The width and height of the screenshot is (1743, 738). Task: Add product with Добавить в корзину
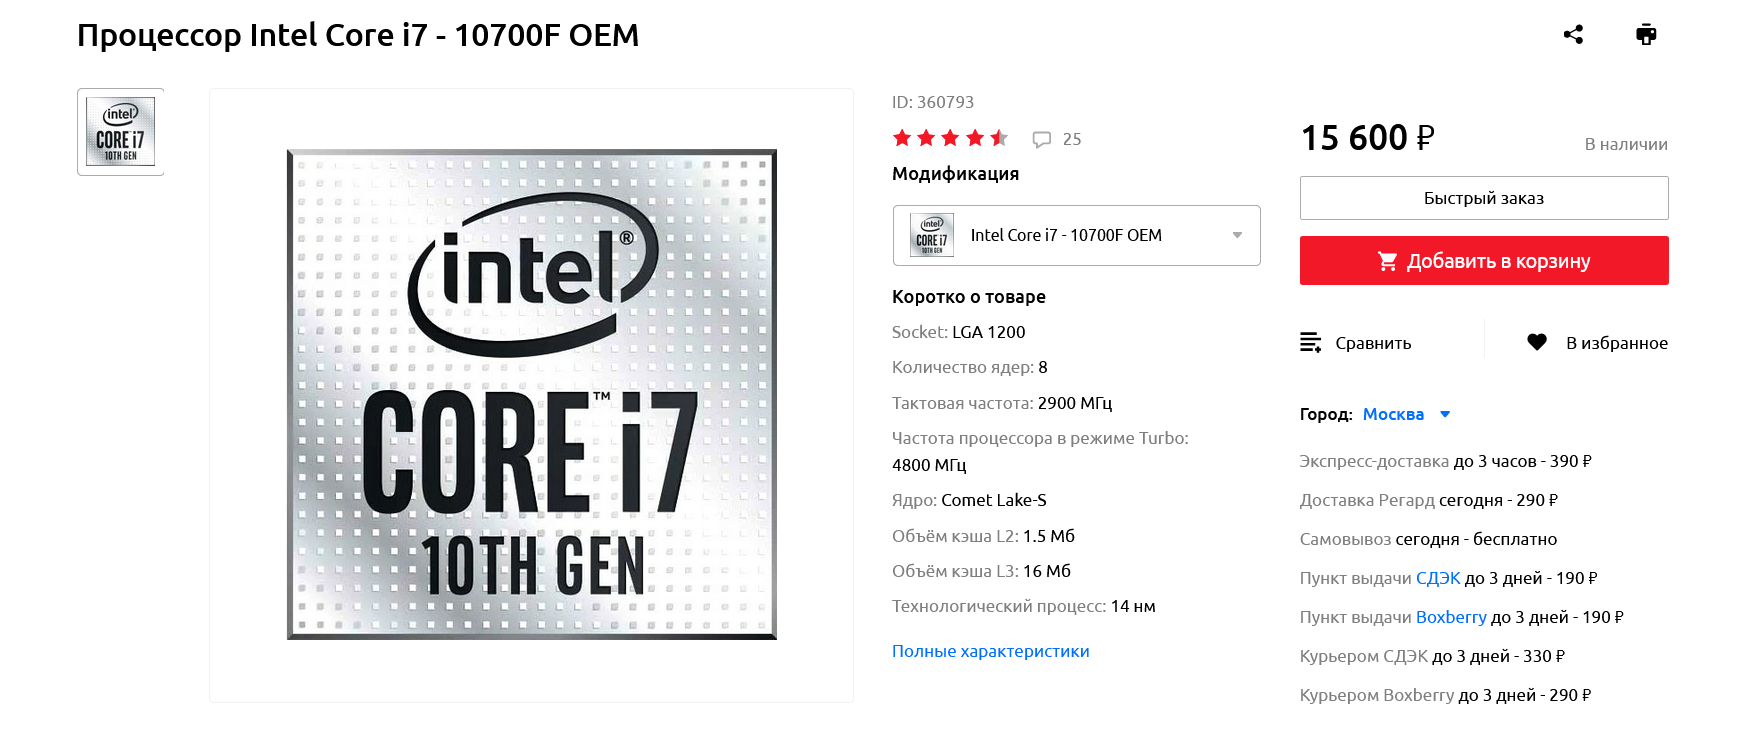[x=1484, y=261]
